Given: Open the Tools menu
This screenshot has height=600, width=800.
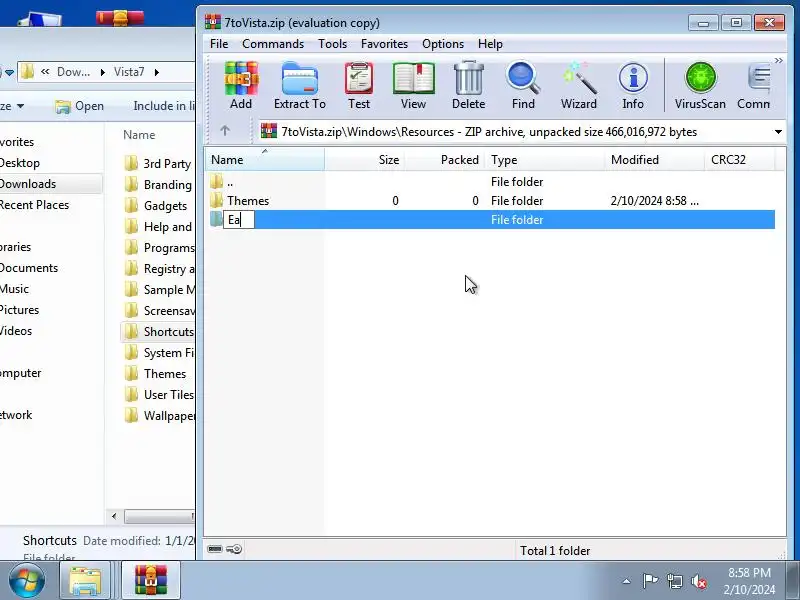Looking at the screenshot, I should coord(333,44).
